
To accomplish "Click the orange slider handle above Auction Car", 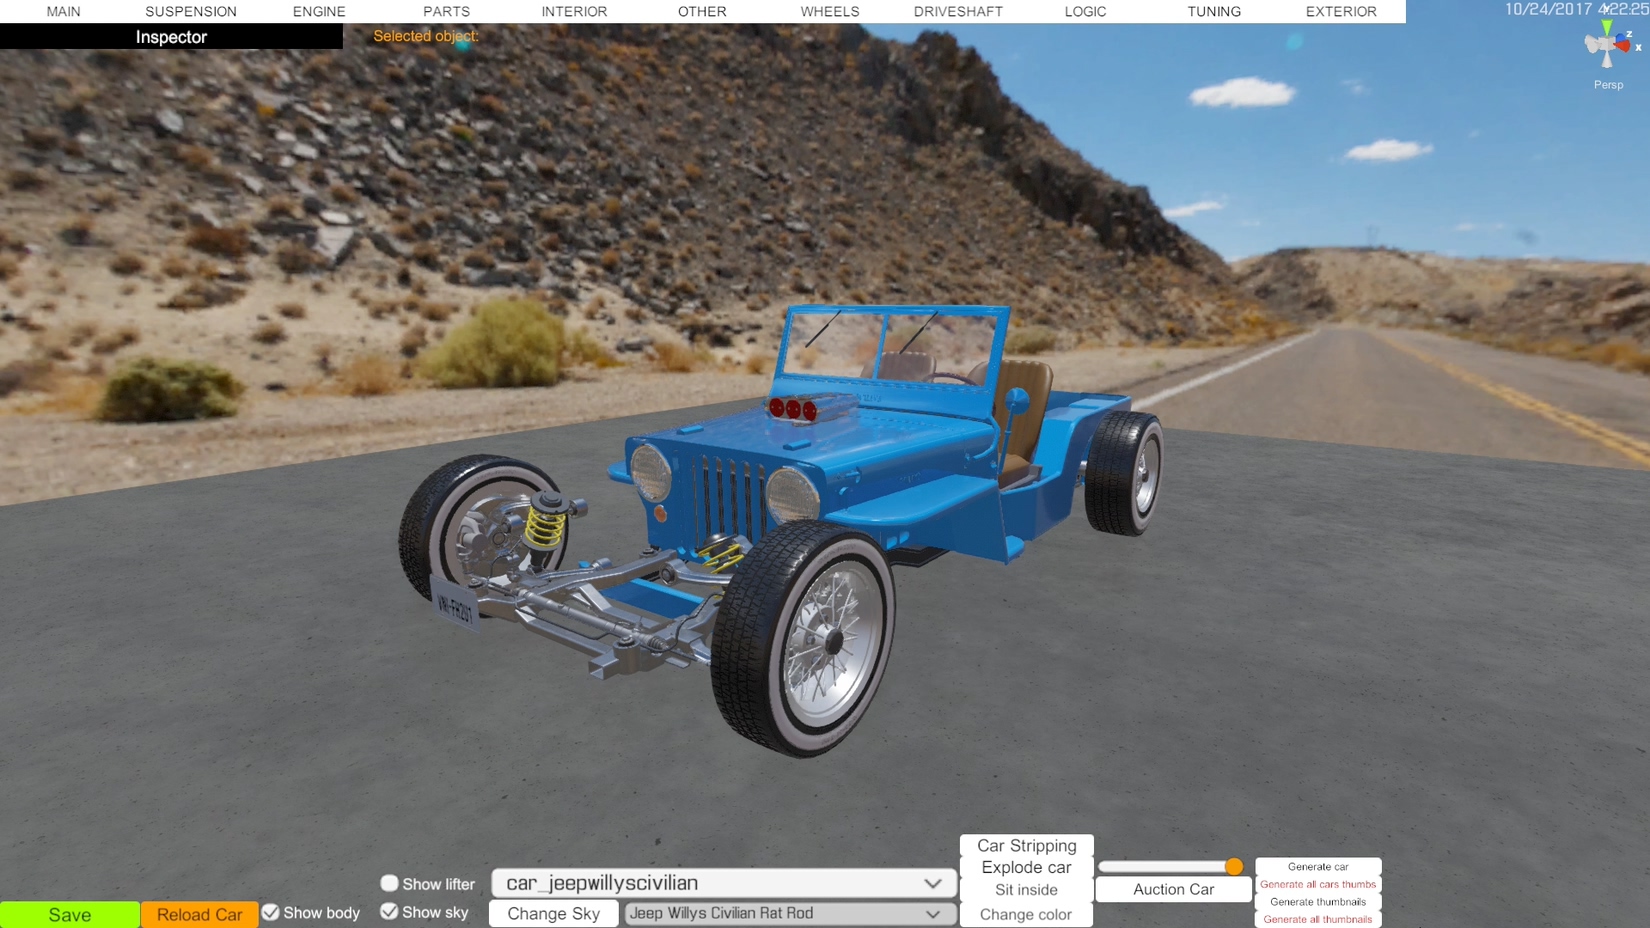I will [x=1234, y=866].
